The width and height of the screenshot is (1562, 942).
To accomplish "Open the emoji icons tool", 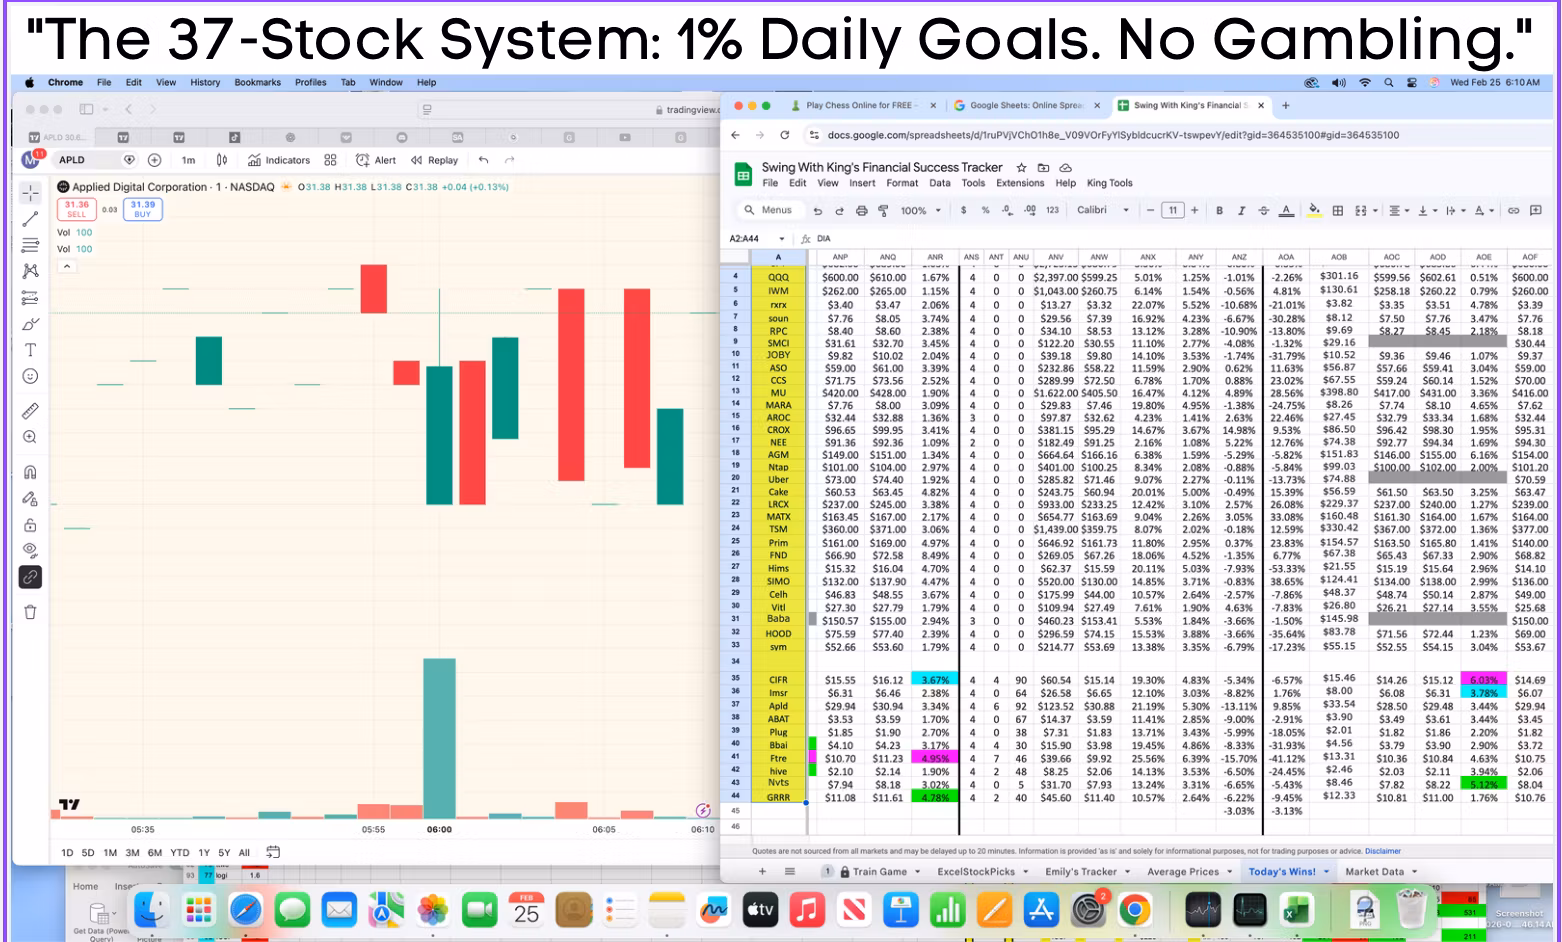I will 30,376.
